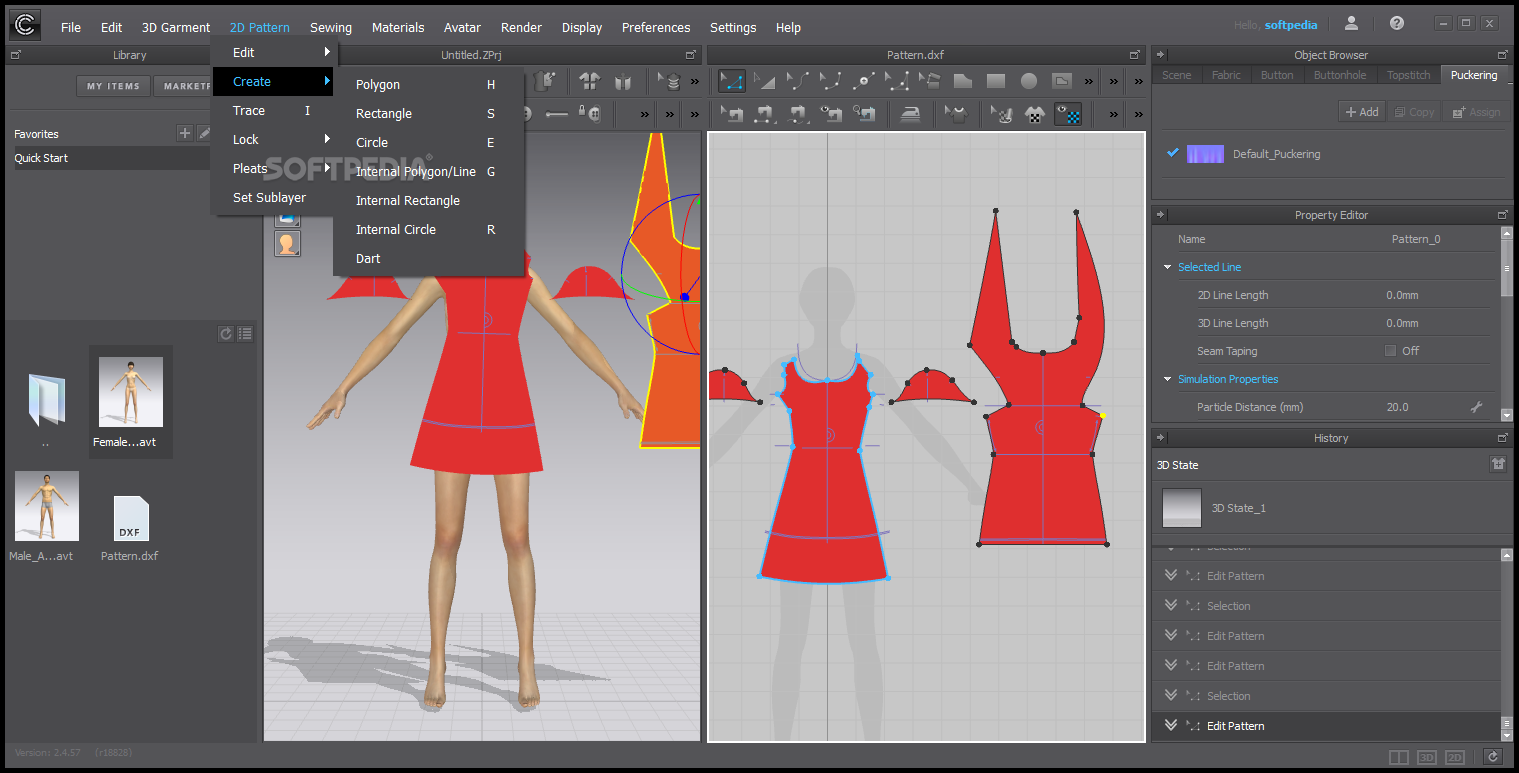
Task: Click the refresh icon in Library
Action: (x=226, y=334)
